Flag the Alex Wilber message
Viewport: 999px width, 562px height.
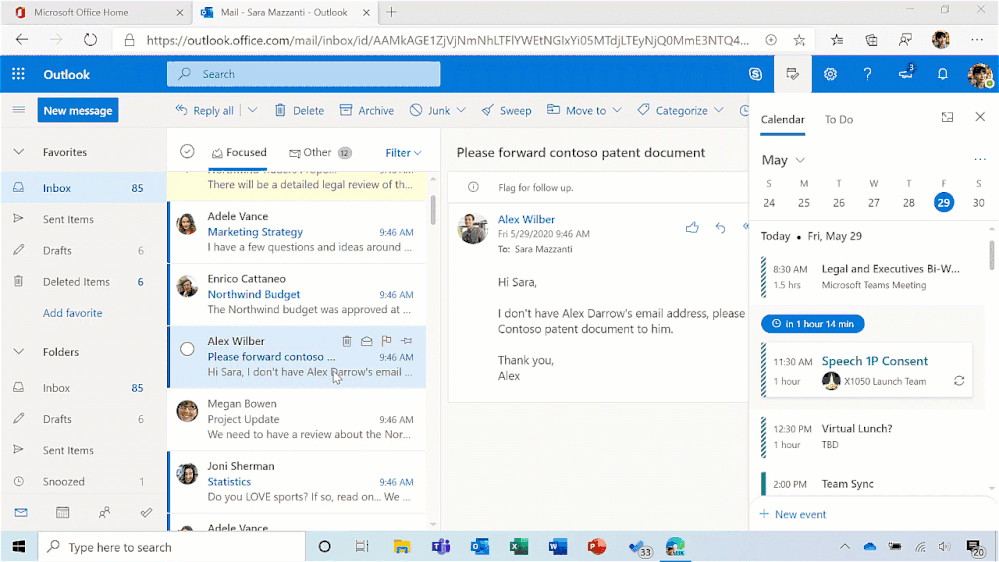386,341
